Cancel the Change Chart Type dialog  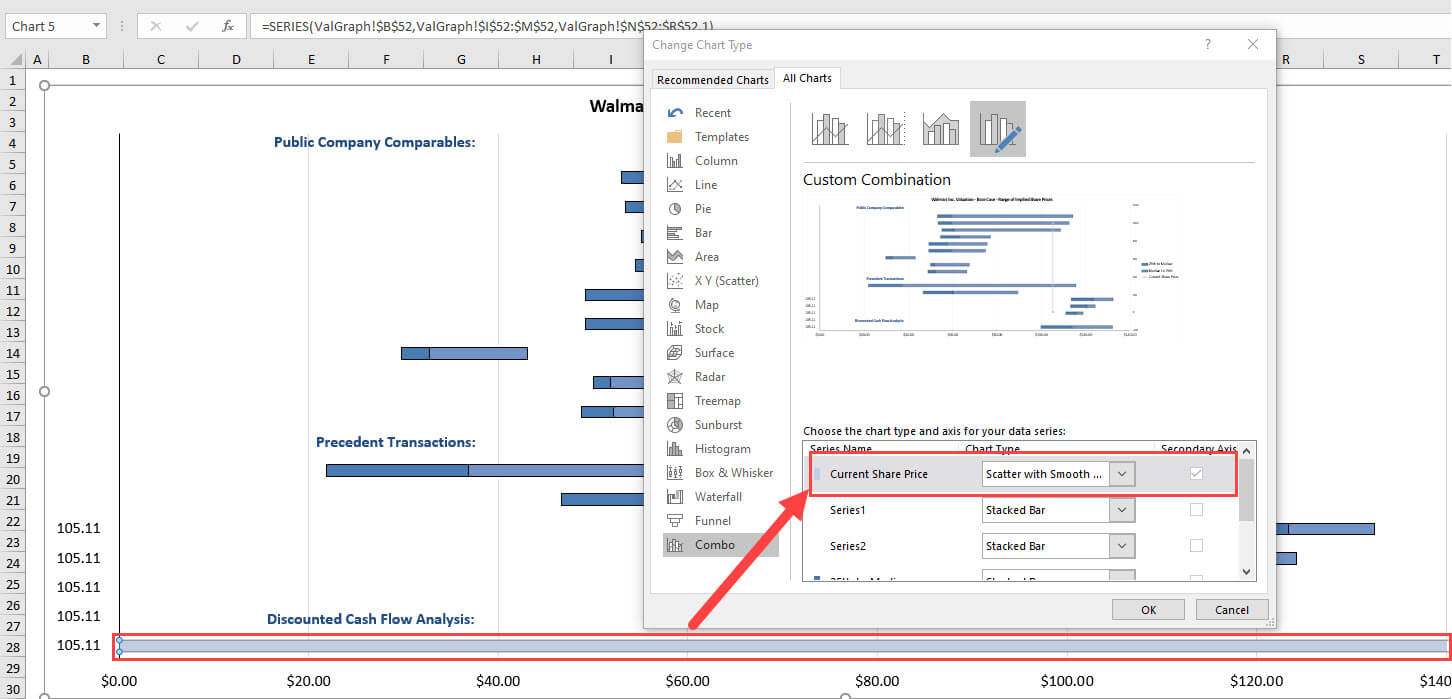1231,608
